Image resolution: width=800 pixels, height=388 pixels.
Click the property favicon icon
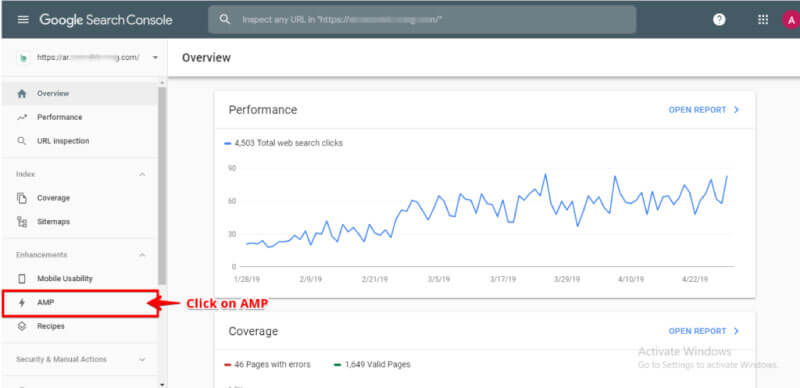[22, 58]
